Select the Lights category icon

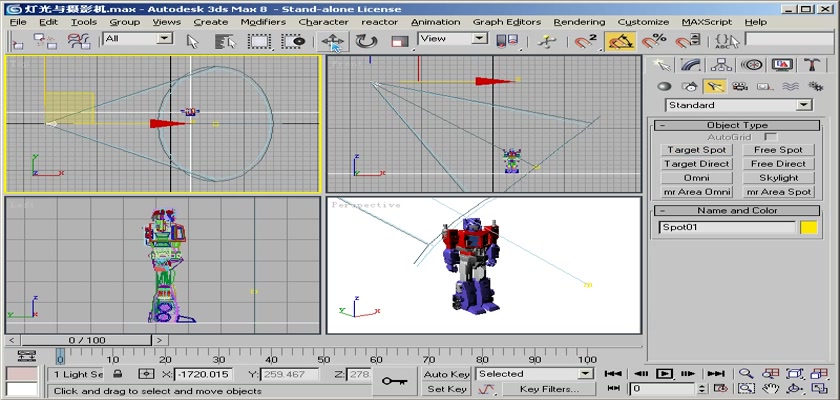coord(715,86)
